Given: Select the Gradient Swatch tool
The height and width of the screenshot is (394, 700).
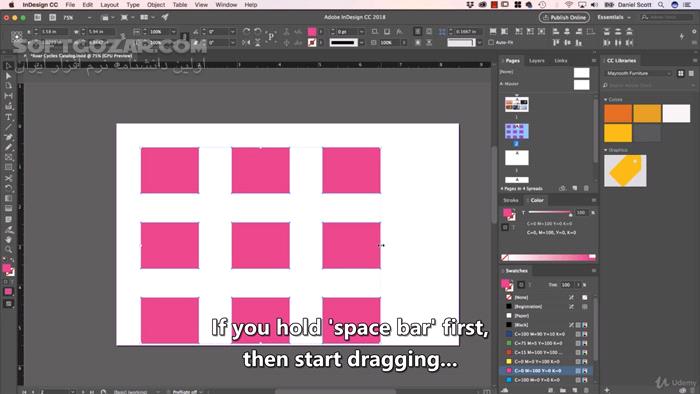Looking at the screenshot, I should click(x=8, y=198).
